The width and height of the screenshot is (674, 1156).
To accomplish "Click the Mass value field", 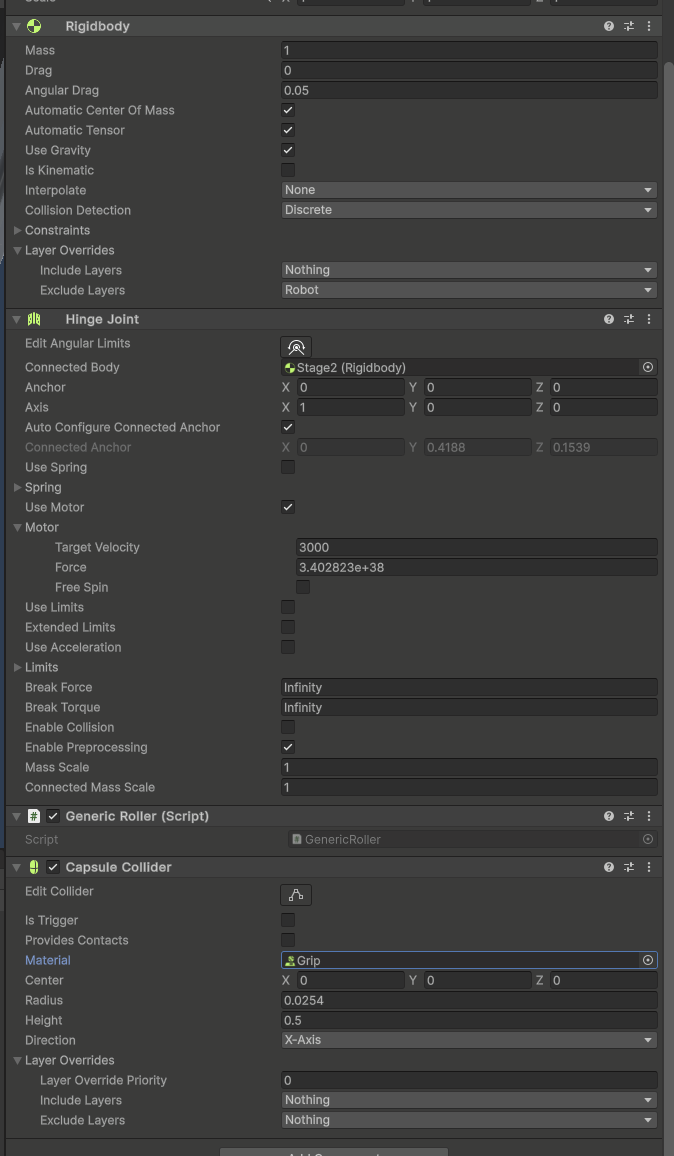I will (469, 50).
